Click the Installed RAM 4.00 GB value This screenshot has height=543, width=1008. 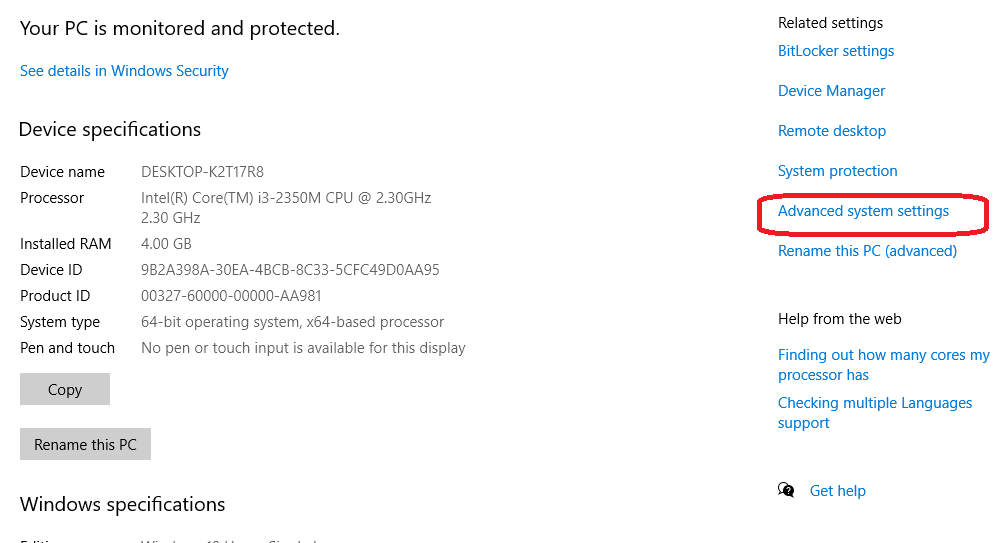point(166,244)
